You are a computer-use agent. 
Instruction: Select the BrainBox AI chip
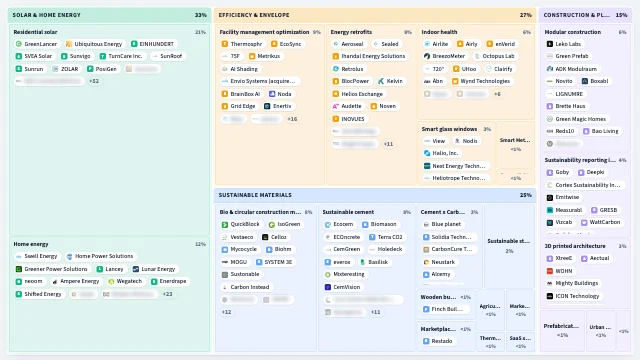[x=241, y=94]
